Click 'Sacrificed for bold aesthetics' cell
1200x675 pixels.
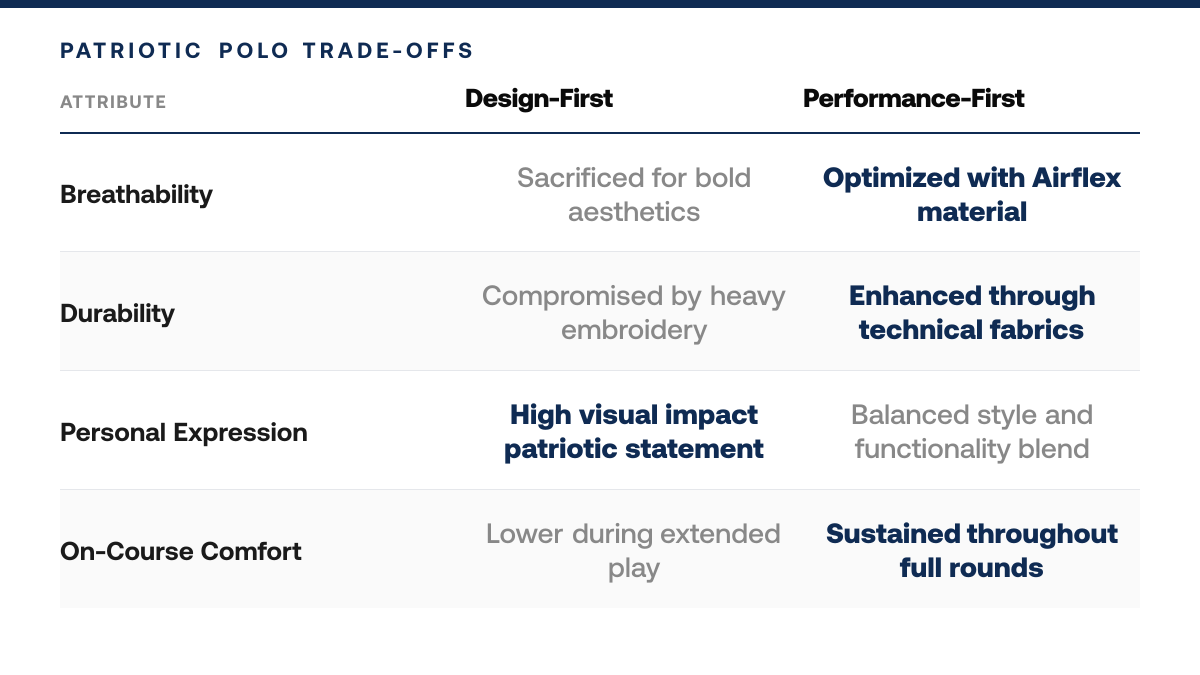634,194
